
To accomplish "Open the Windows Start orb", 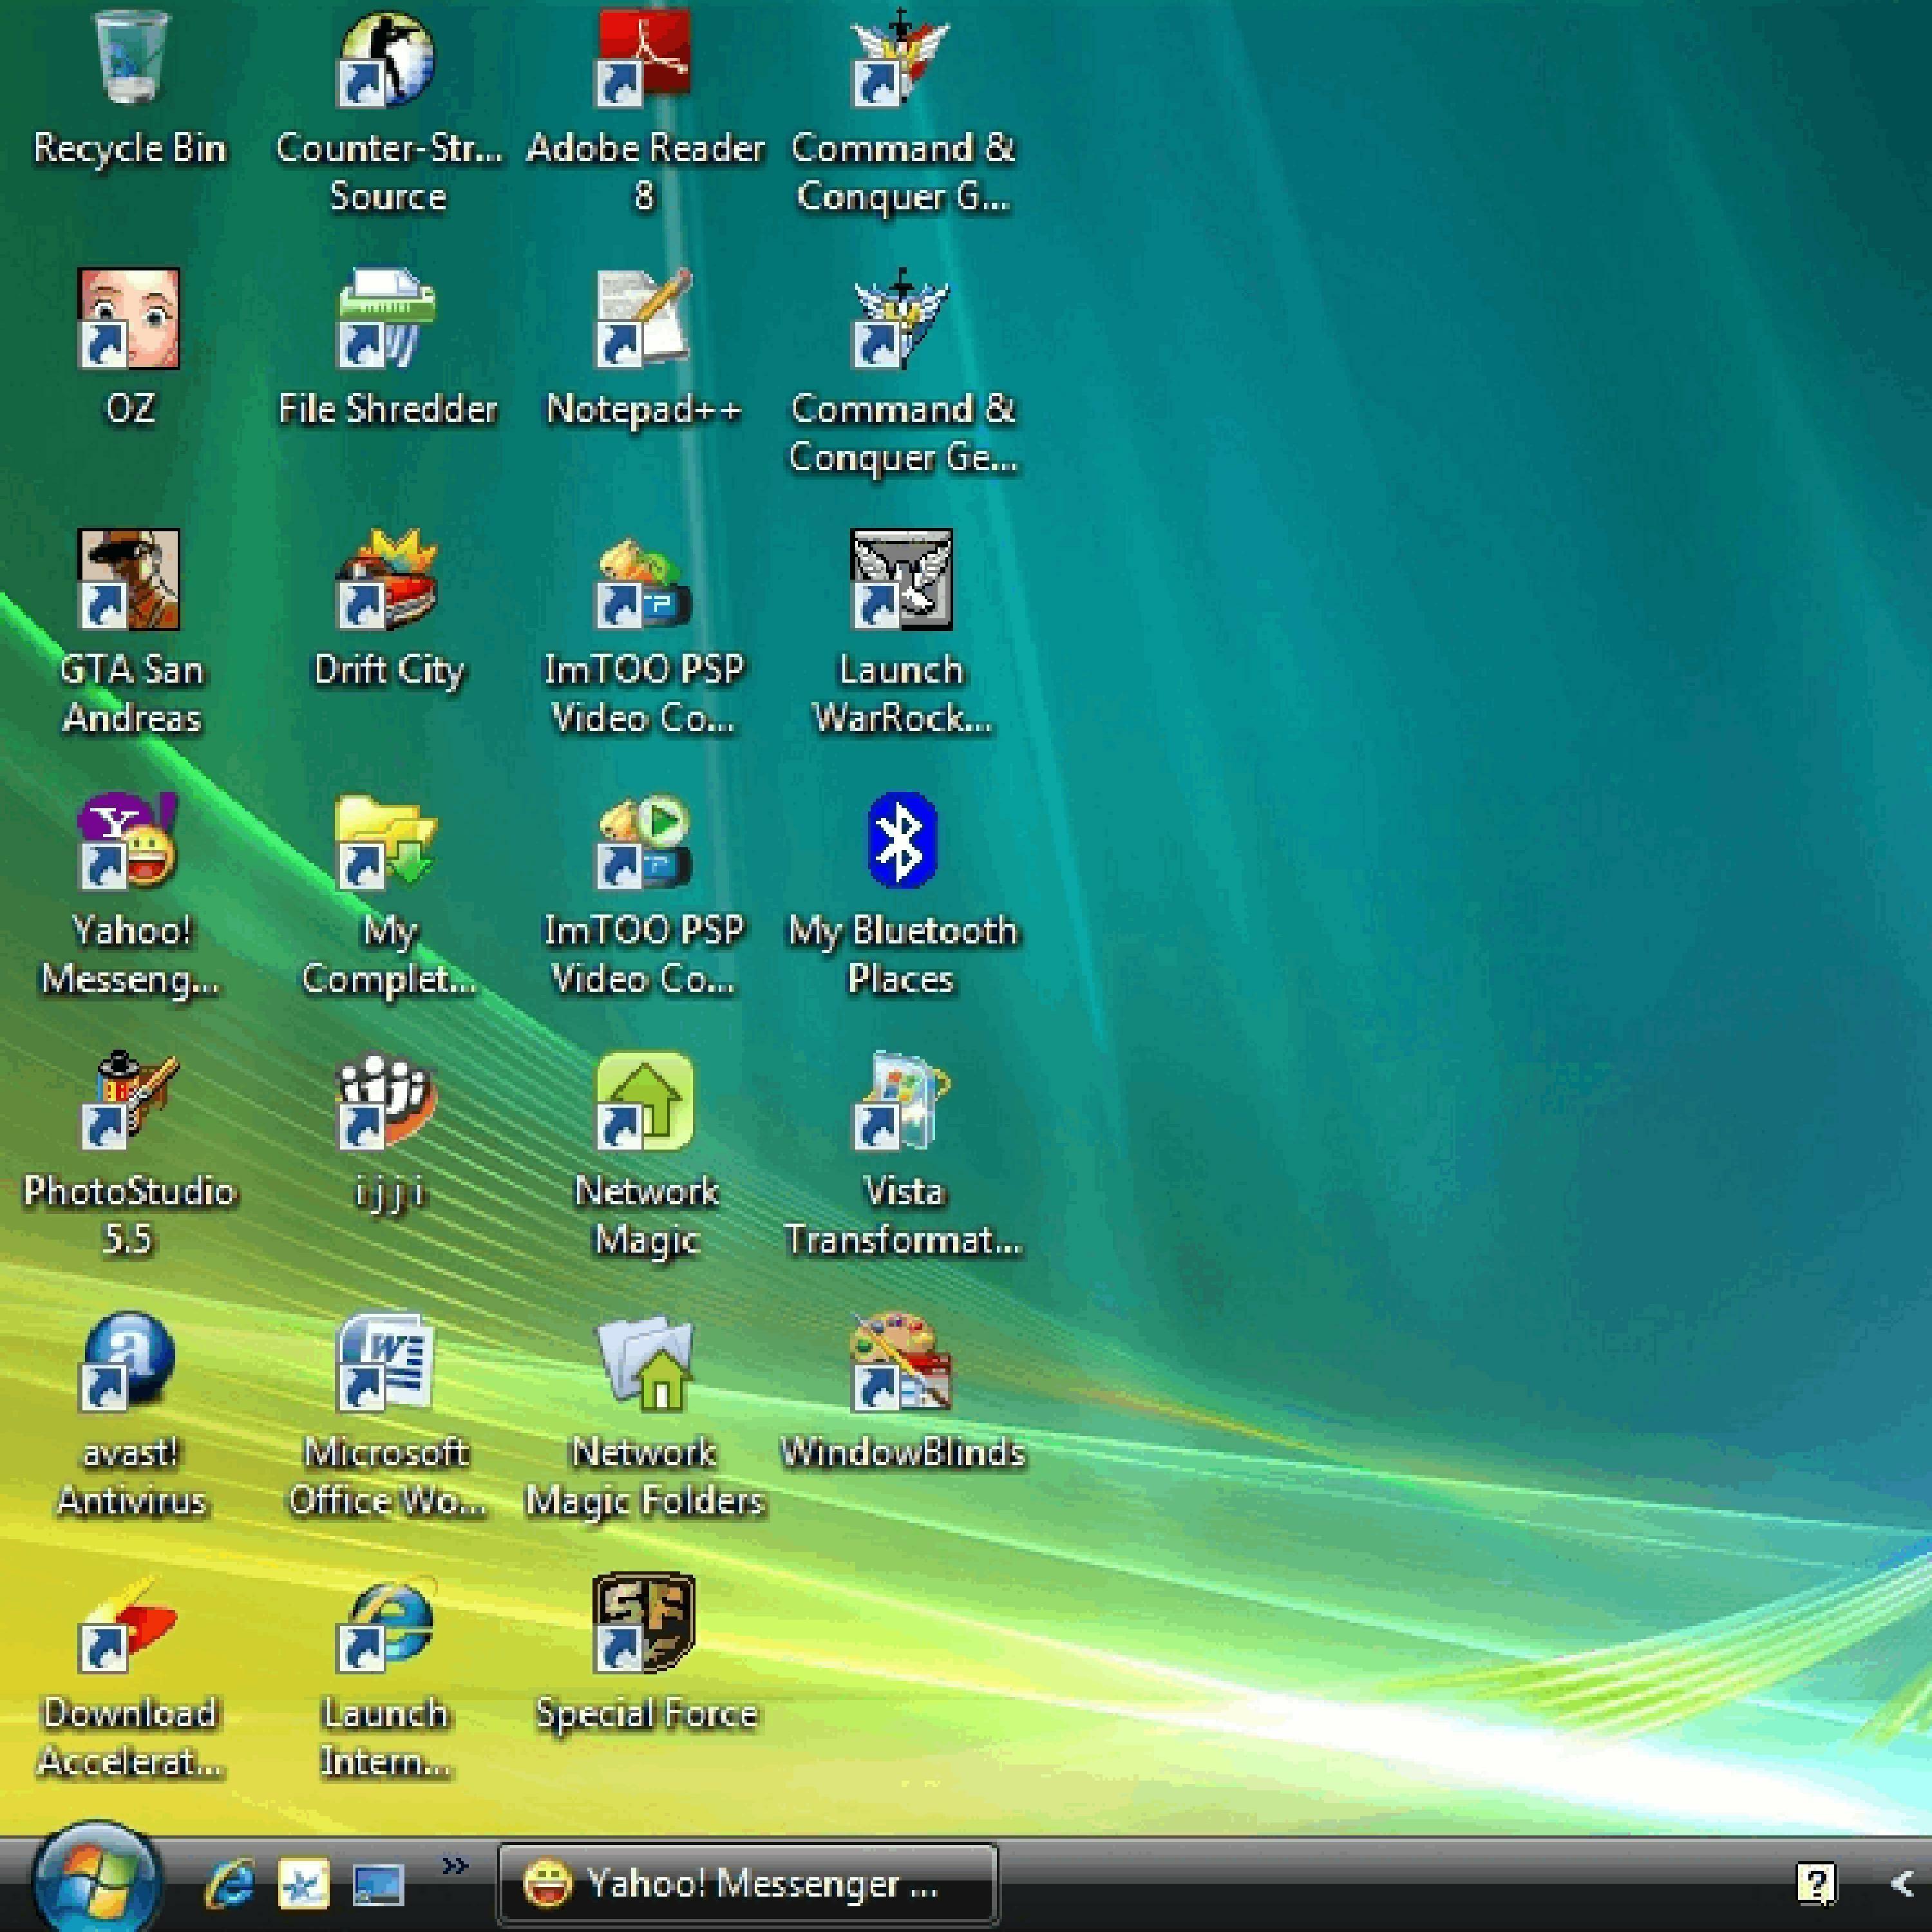I will 97,1882.
